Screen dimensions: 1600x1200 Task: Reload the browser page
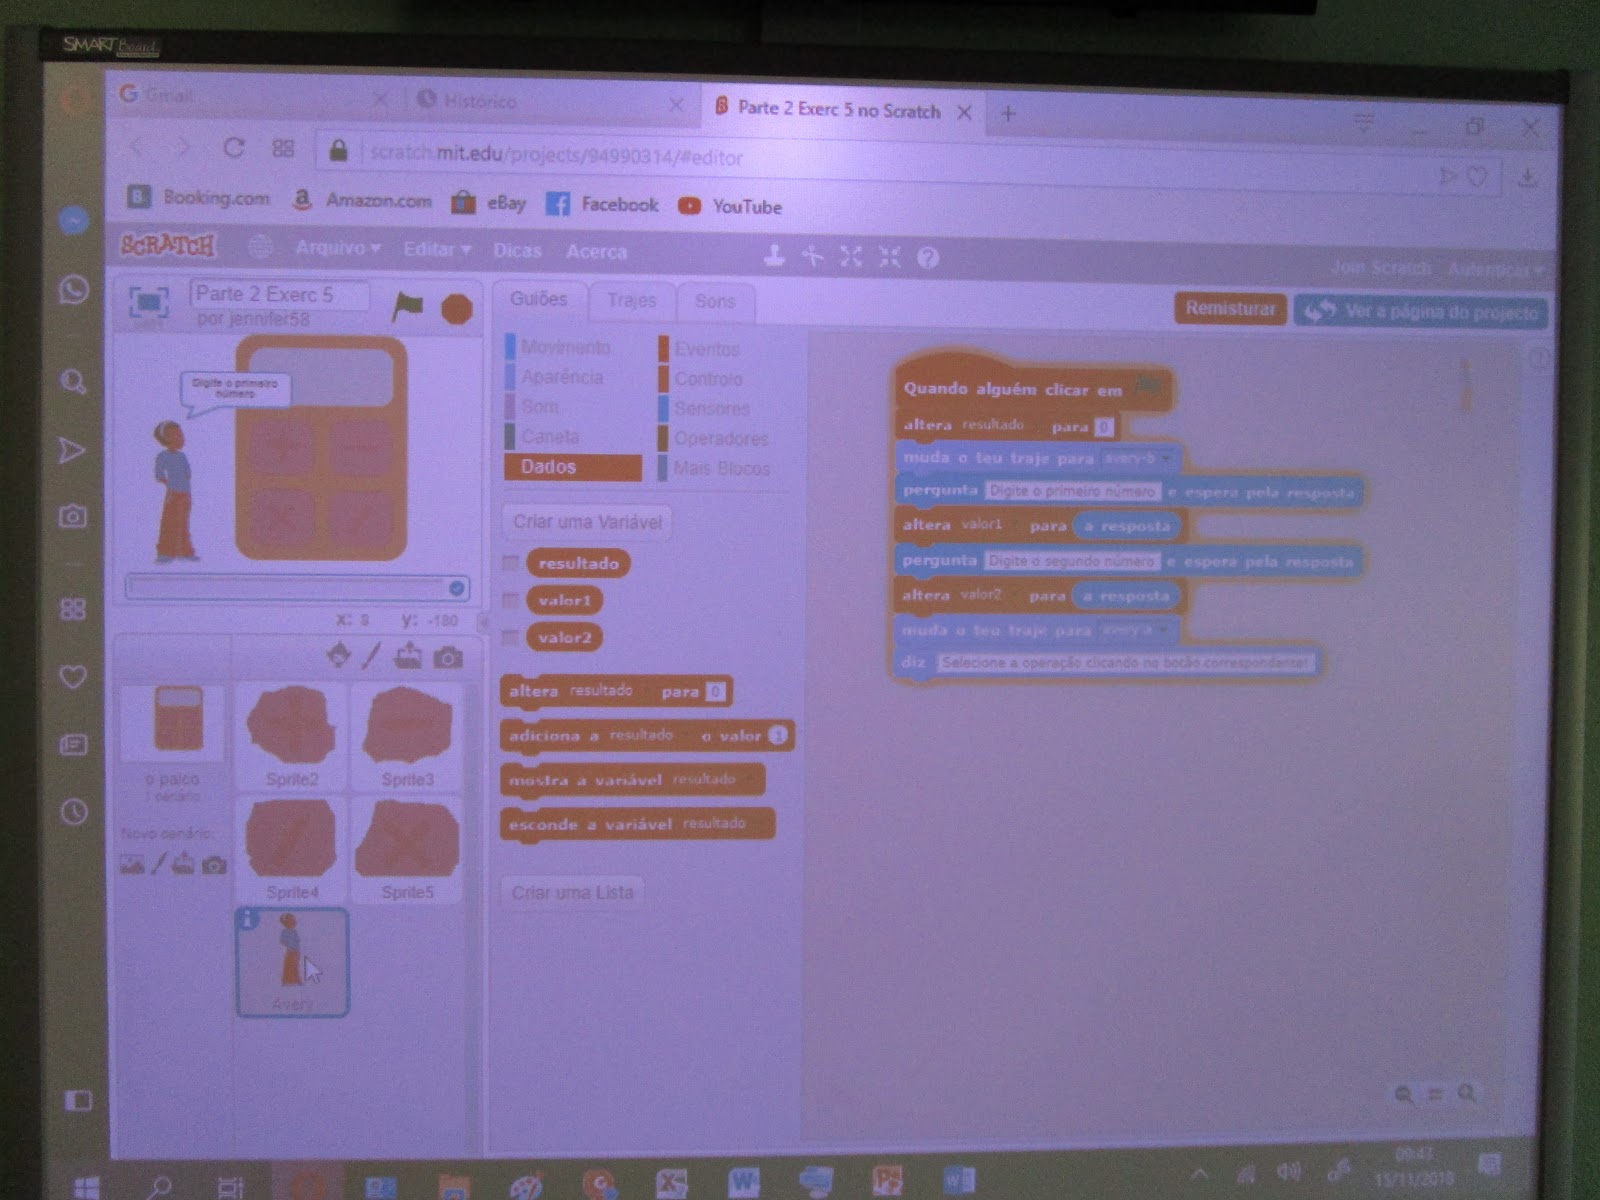coord(234,148)
